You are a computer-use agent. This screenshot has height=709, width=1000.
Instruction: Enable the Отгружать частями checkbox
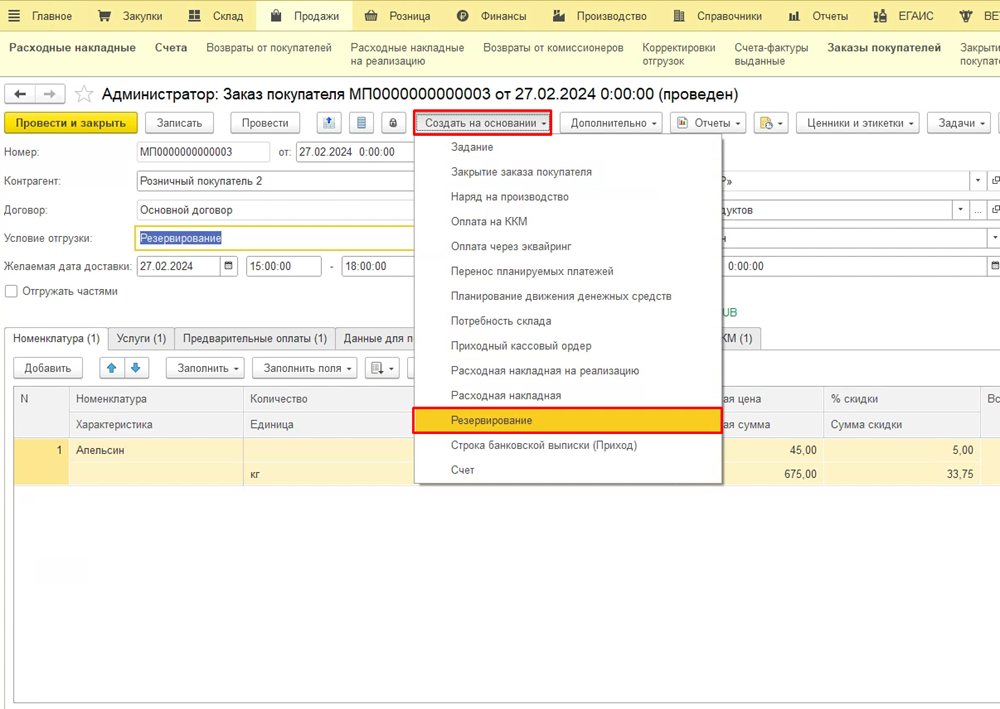[12, 291]
